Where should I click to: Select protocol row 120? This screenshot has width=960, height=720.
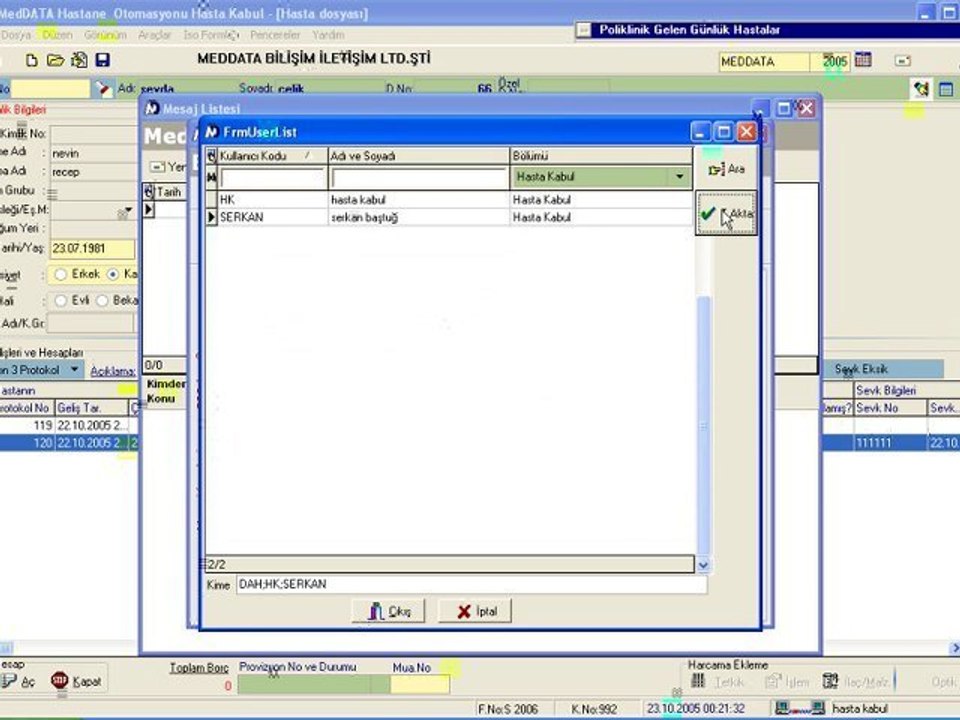point(69,443)
